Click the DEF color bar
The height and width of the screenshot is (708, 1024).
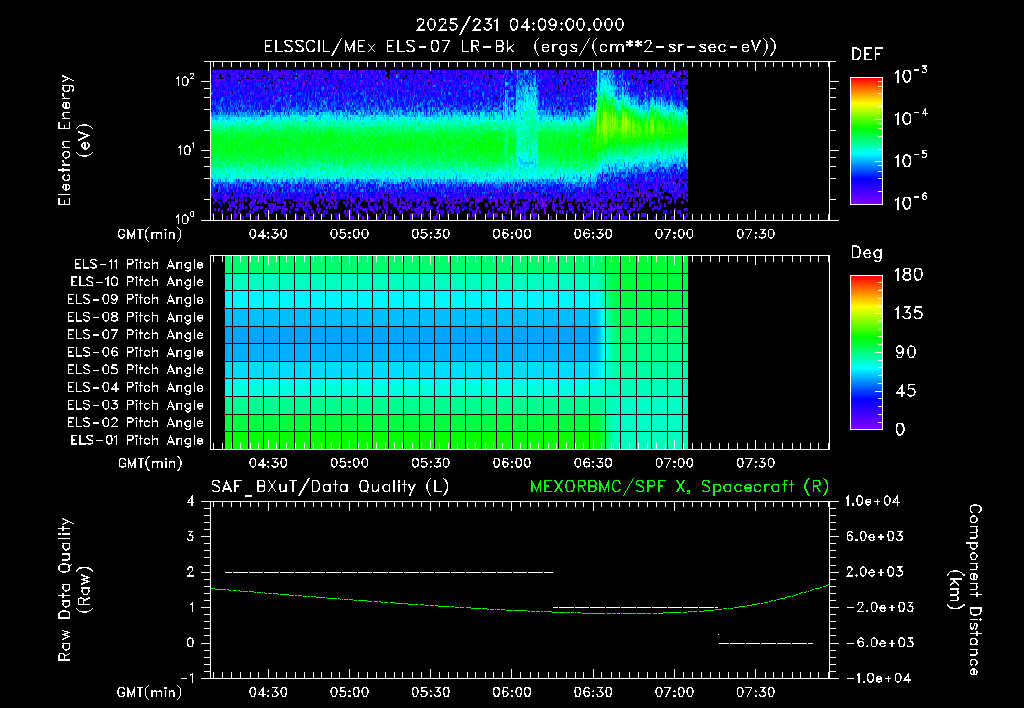tap(866, 141)
